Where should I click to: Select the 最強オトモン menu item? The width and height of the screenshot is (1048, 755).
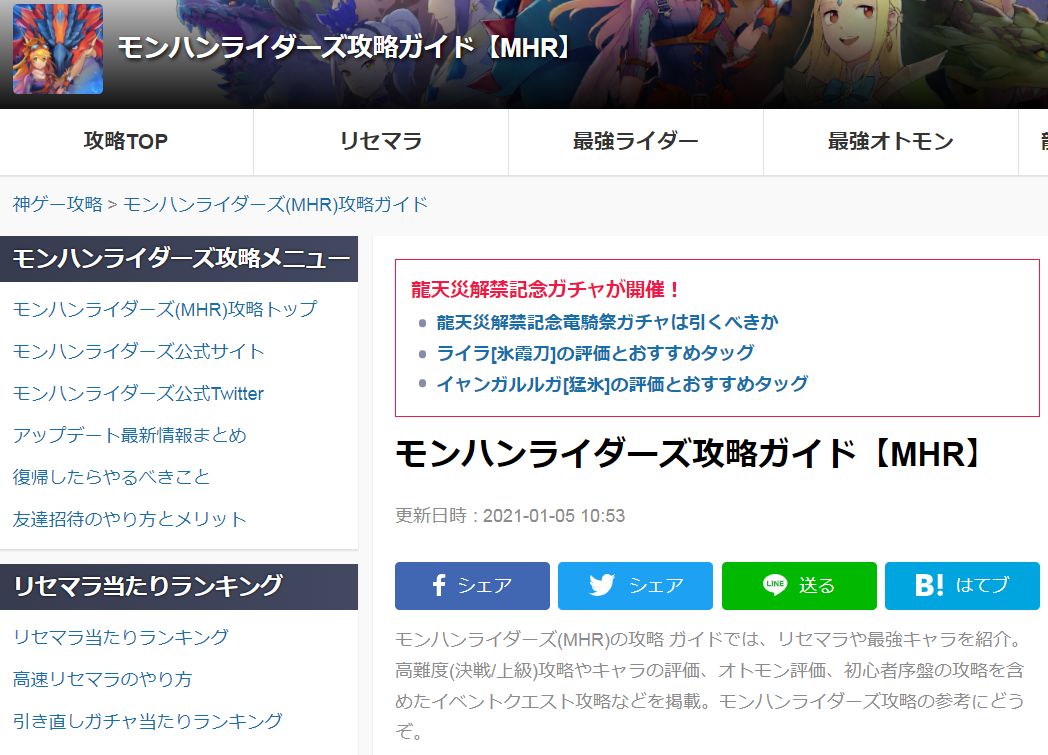click(x=889, y=142)
